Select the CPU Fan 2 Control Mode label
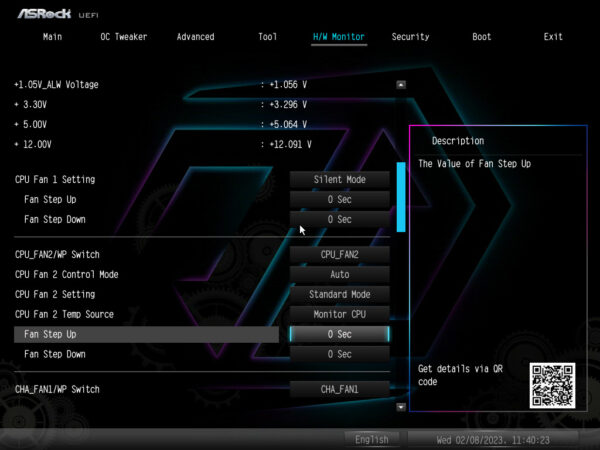 pos(67,274)
